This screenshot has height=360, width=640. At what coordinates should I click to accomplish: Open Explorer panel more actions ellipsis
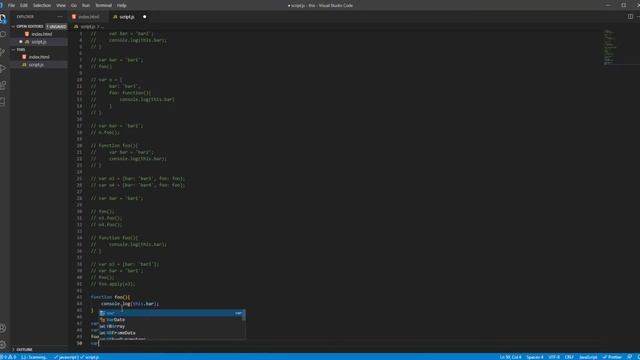(x=60, y=17)
